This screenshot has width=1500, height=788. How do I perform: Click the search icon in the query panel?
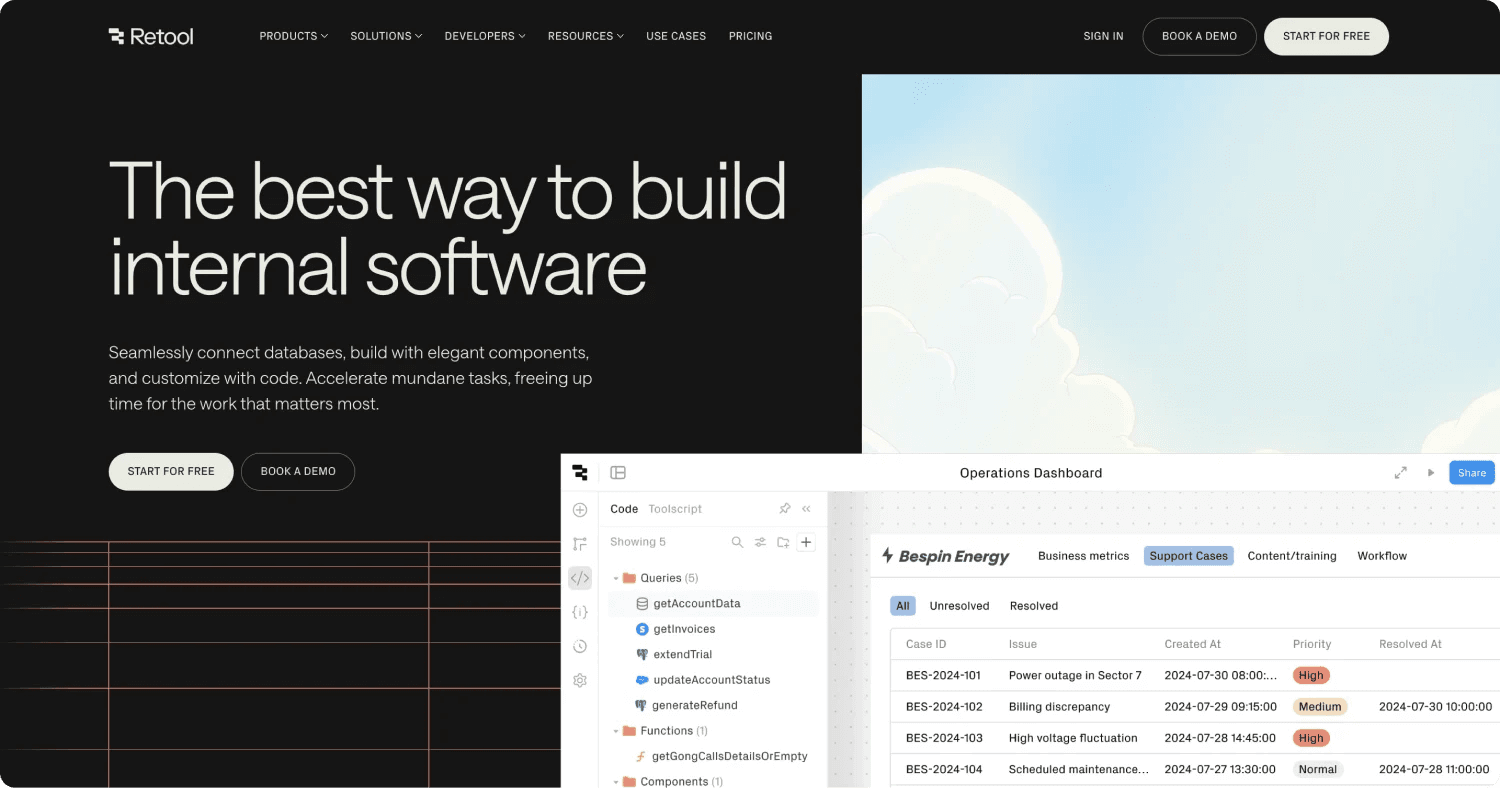click(737, 542)
